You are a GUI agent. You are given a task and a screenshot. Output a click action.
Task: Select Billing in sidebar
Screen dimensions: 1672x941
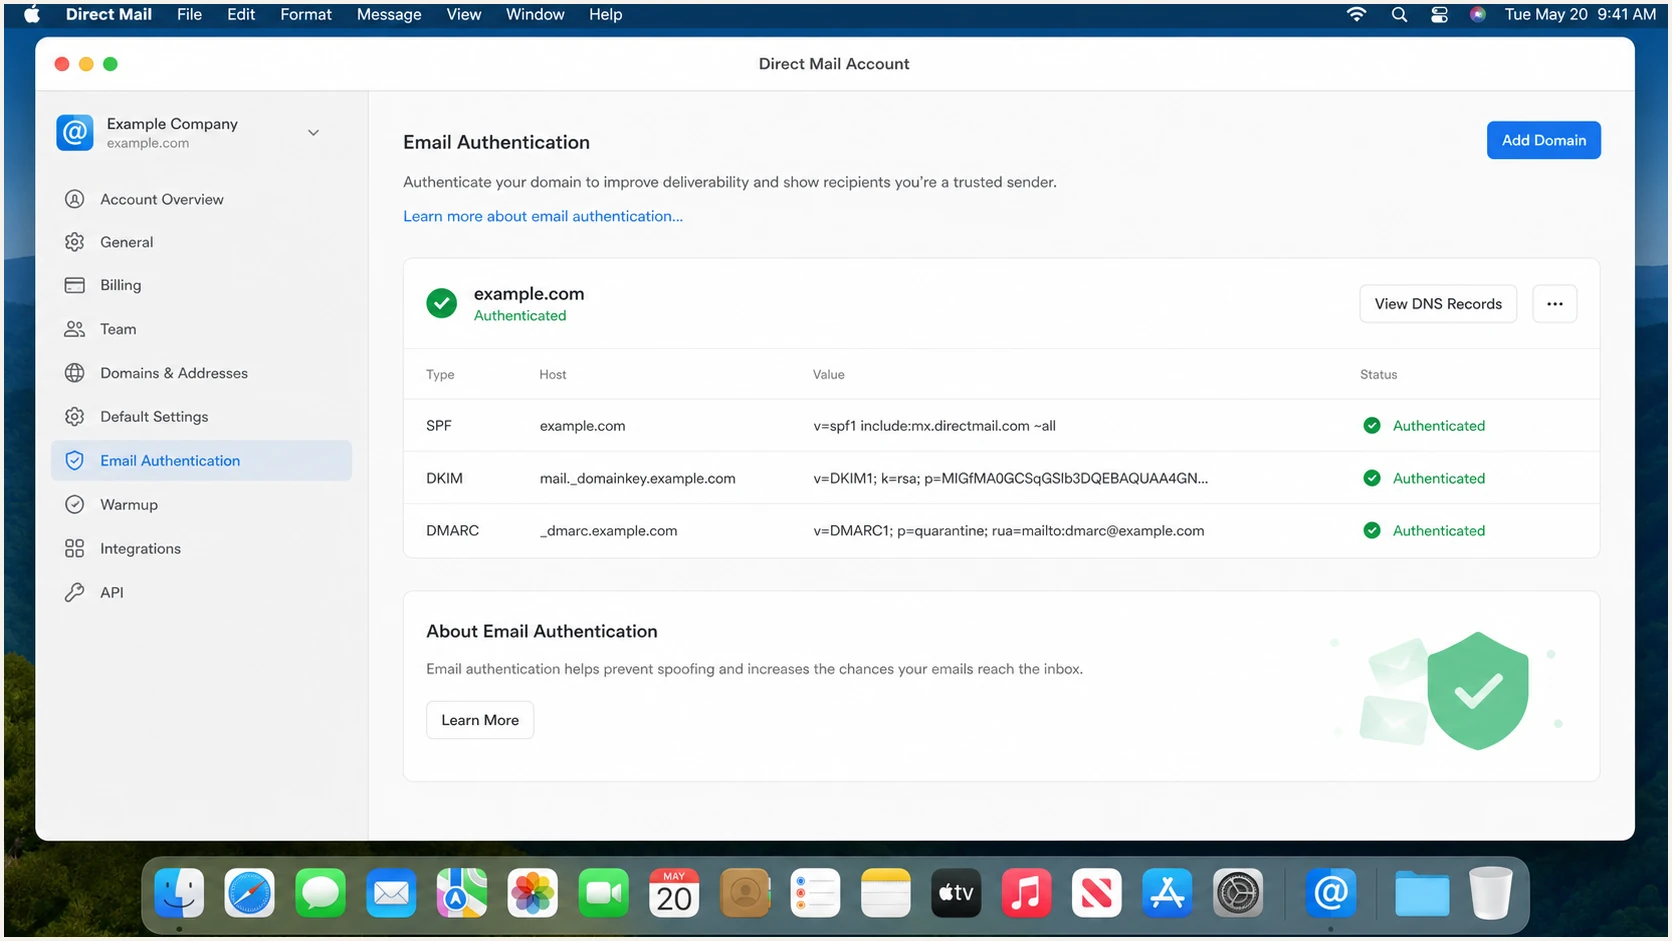click(x=201, y=285)
